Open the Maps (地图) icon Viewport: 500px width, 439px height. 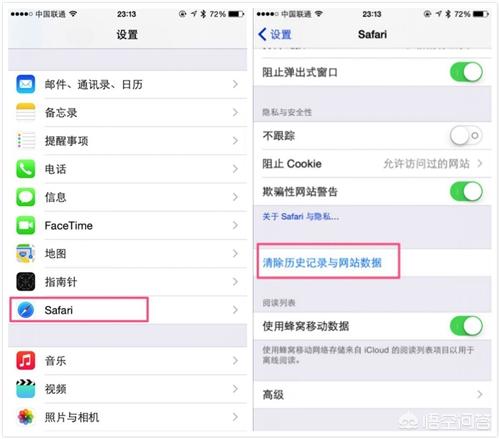coord(26,253)
